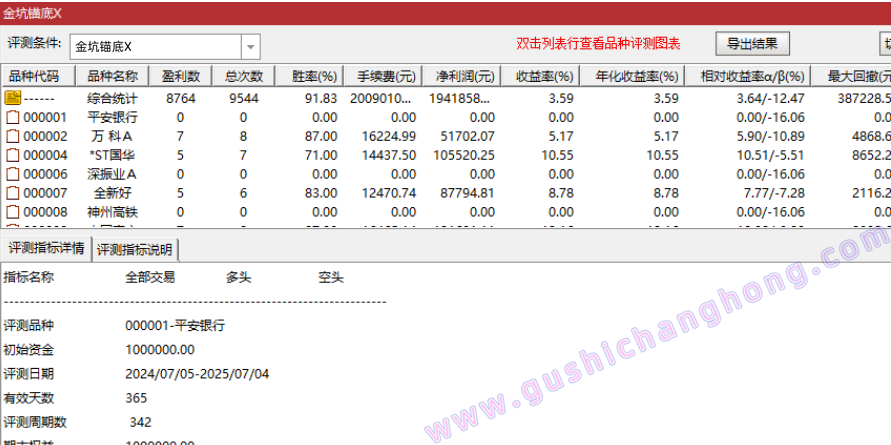Viewport: 891px width, 445px height.
Task: Switch to the 评测指标说明 tab
Action: 135,249
